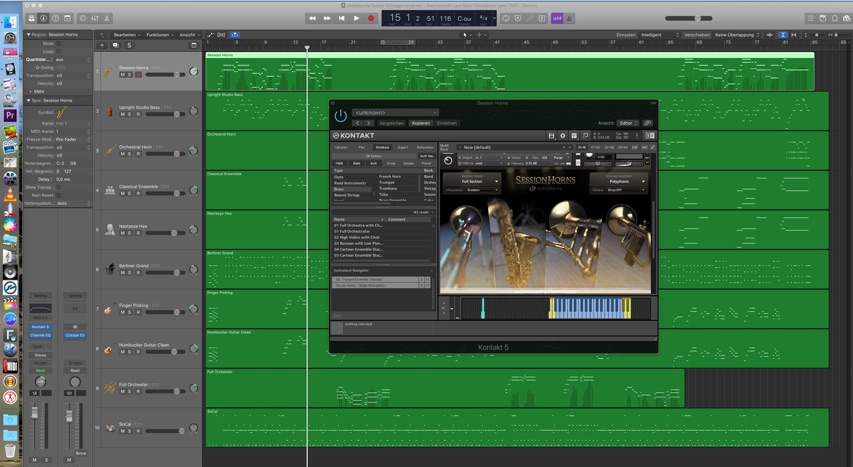Click the Kontakt save disk icon
The image size is (853, 467).
coord(551,136)
